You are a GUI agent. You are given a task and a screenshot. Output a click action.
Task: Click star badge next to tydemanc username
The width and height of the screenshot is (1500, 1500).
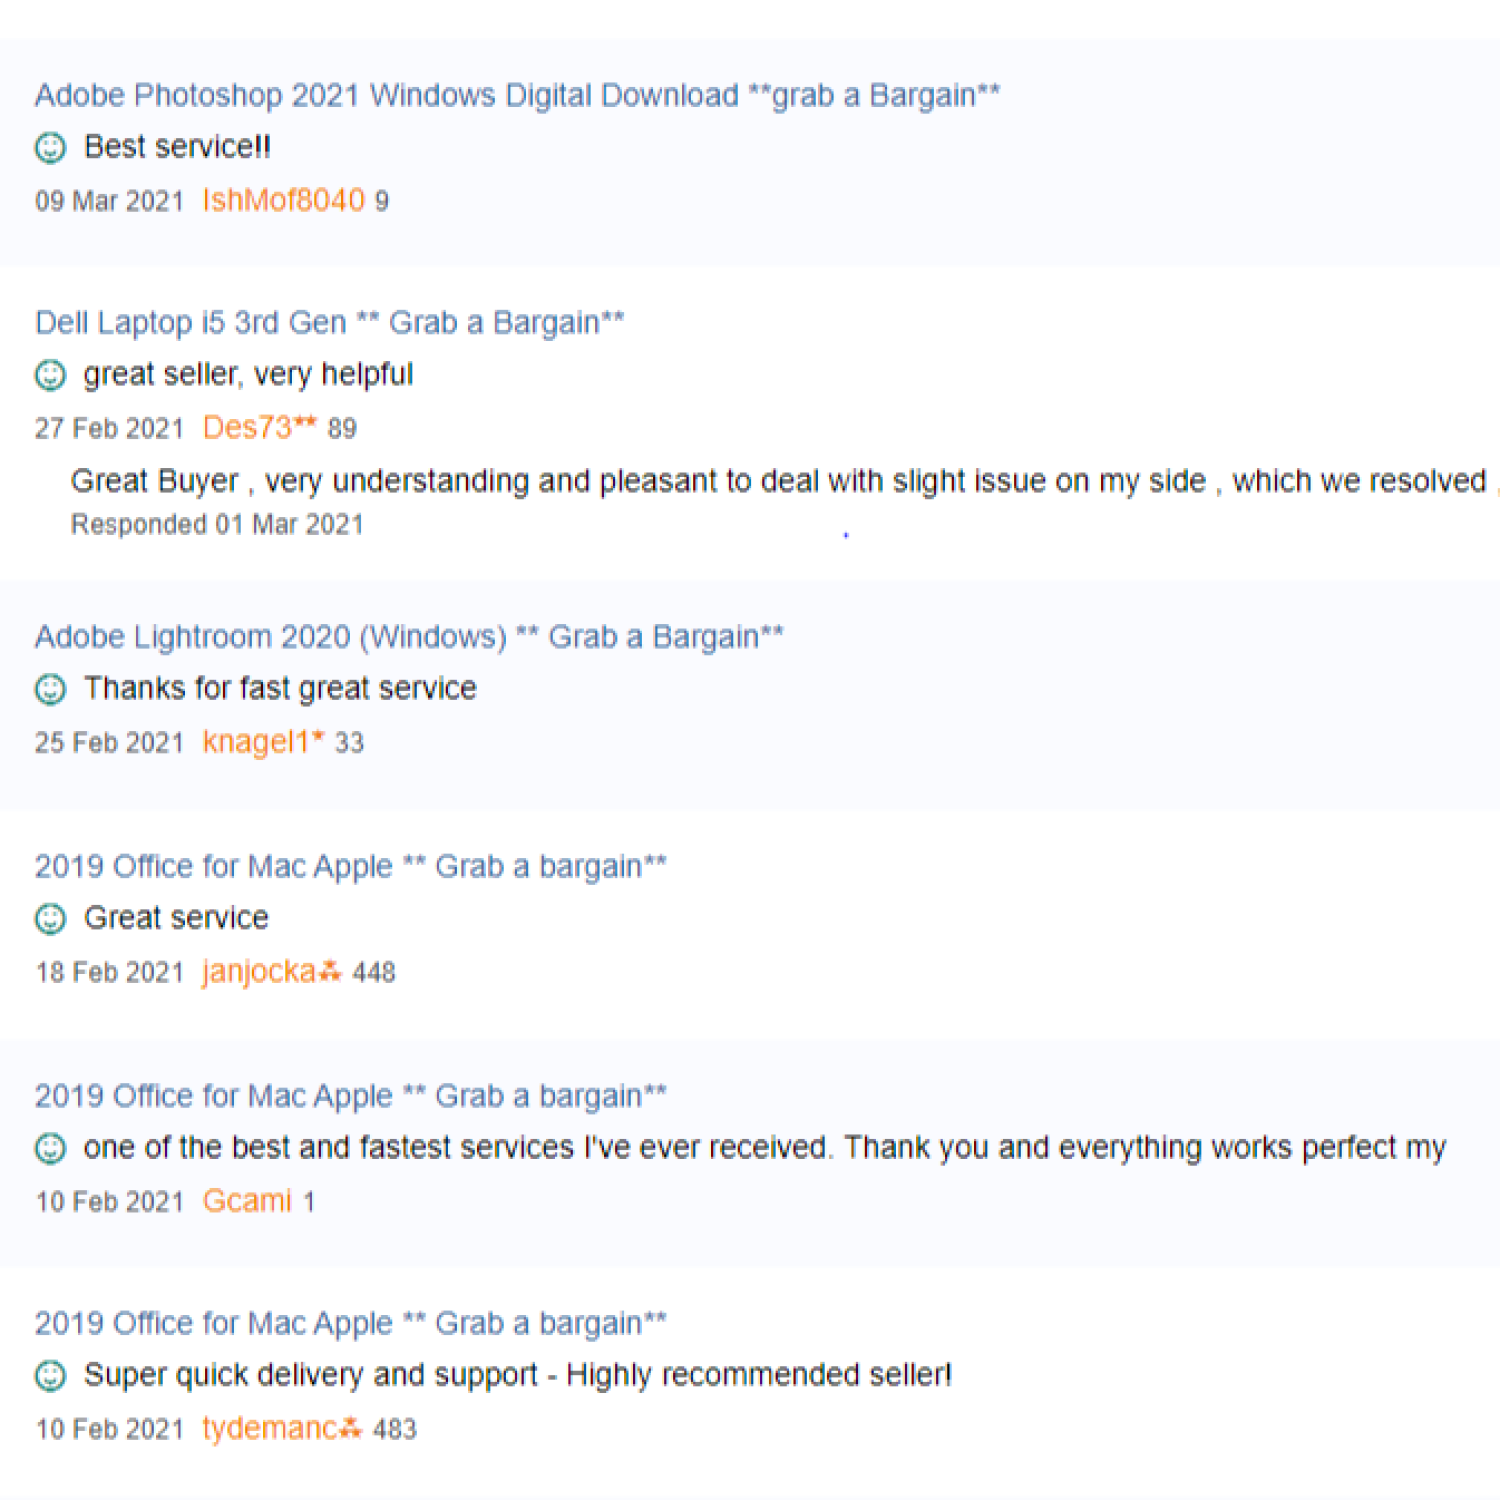tap(350, 1429)
